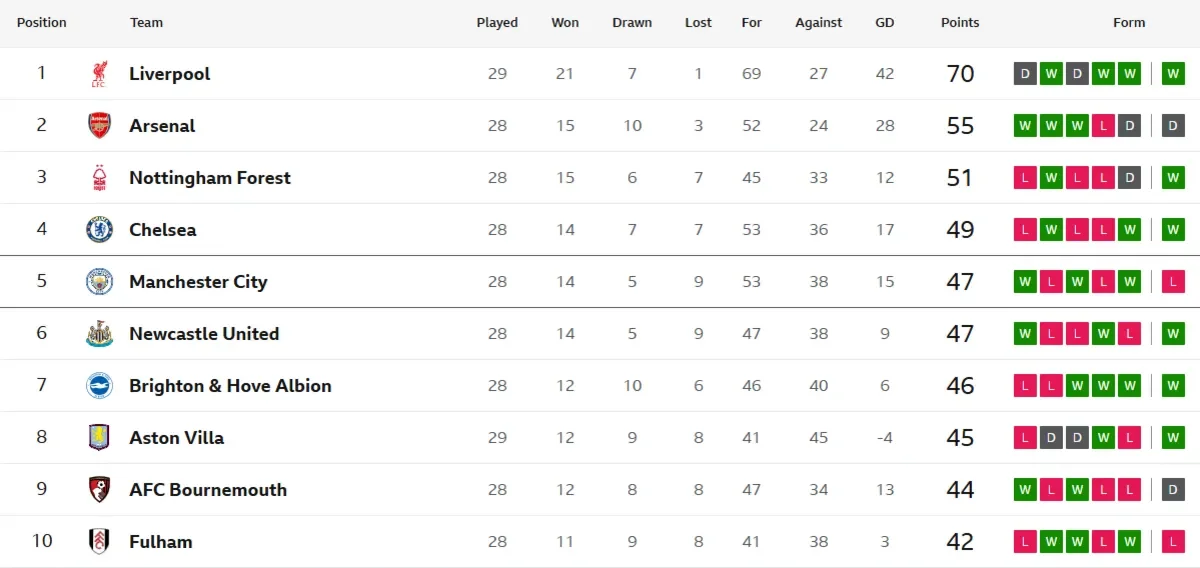Click the AFC Bournemouth crest icon
The height and width of the screenshot is (568, 1200).
99,490
